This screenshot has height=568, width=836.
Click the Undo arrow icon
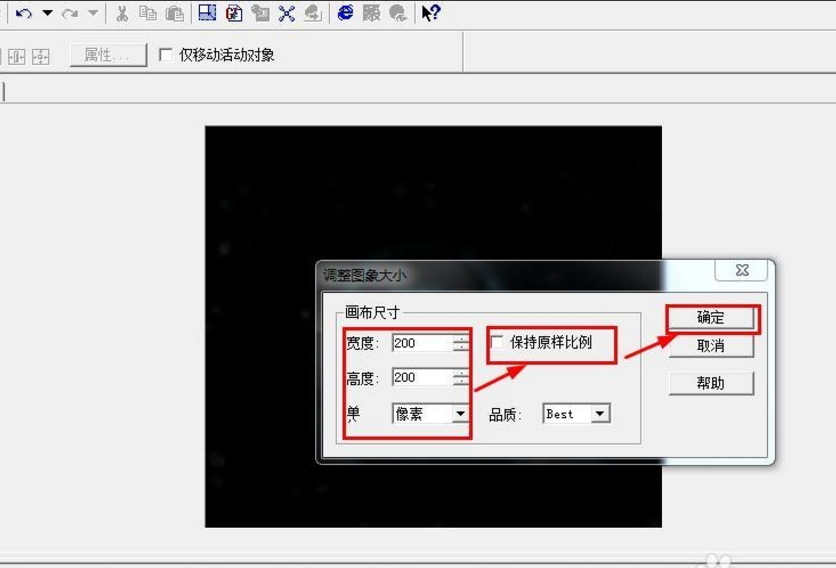(x=23, y=13)
